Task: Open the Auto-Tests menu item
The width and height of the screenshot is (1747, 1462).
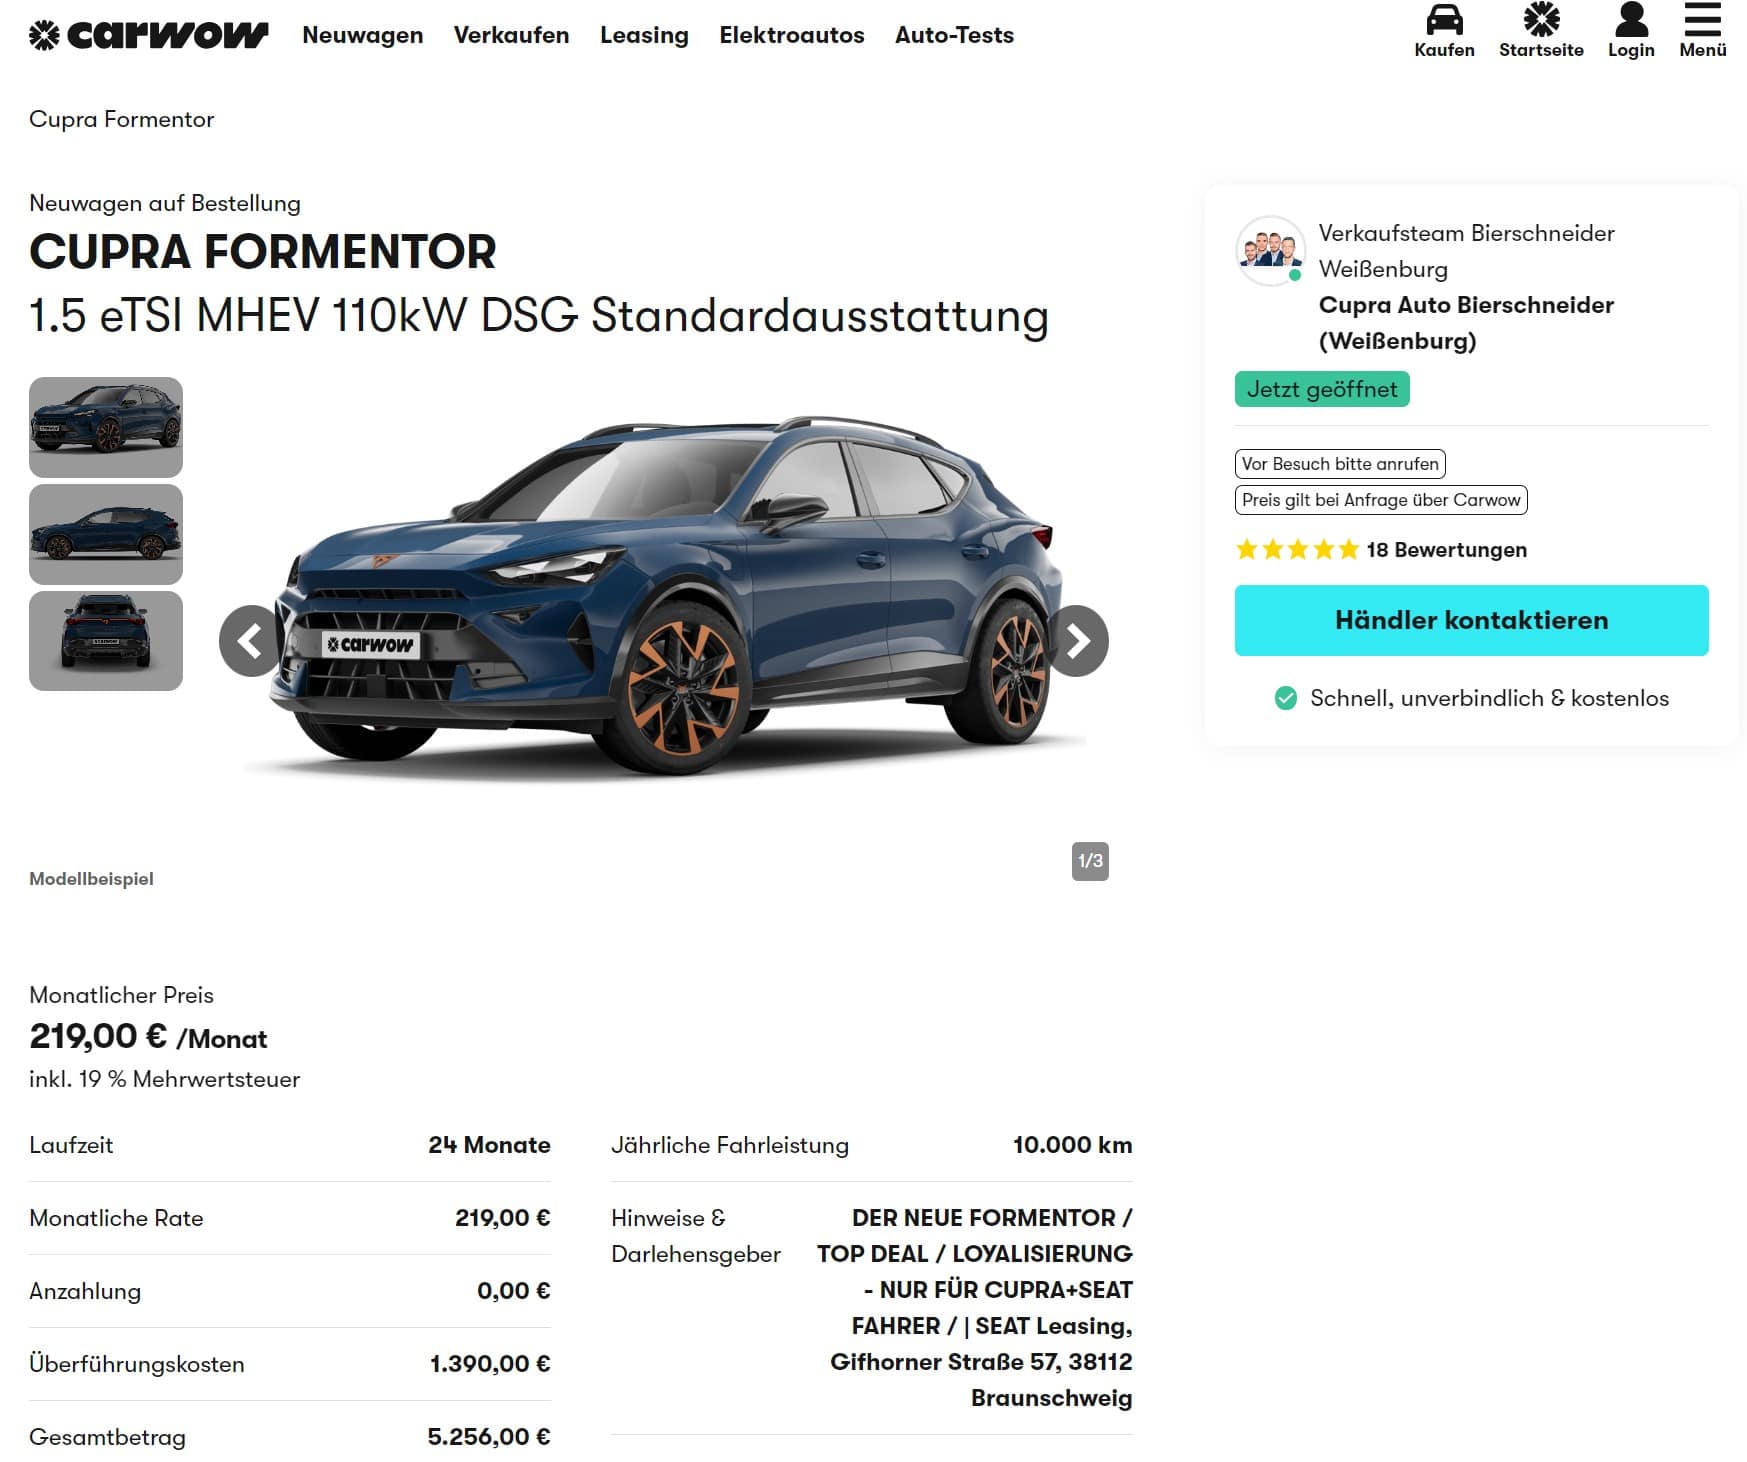Action: point(954,35)
